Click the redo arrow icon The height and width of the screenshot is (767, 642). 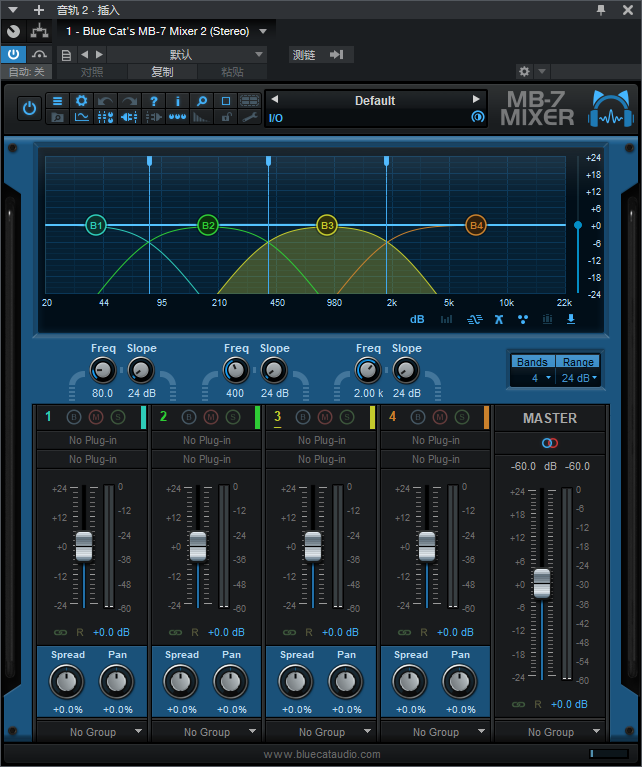[x=129, y=101]
